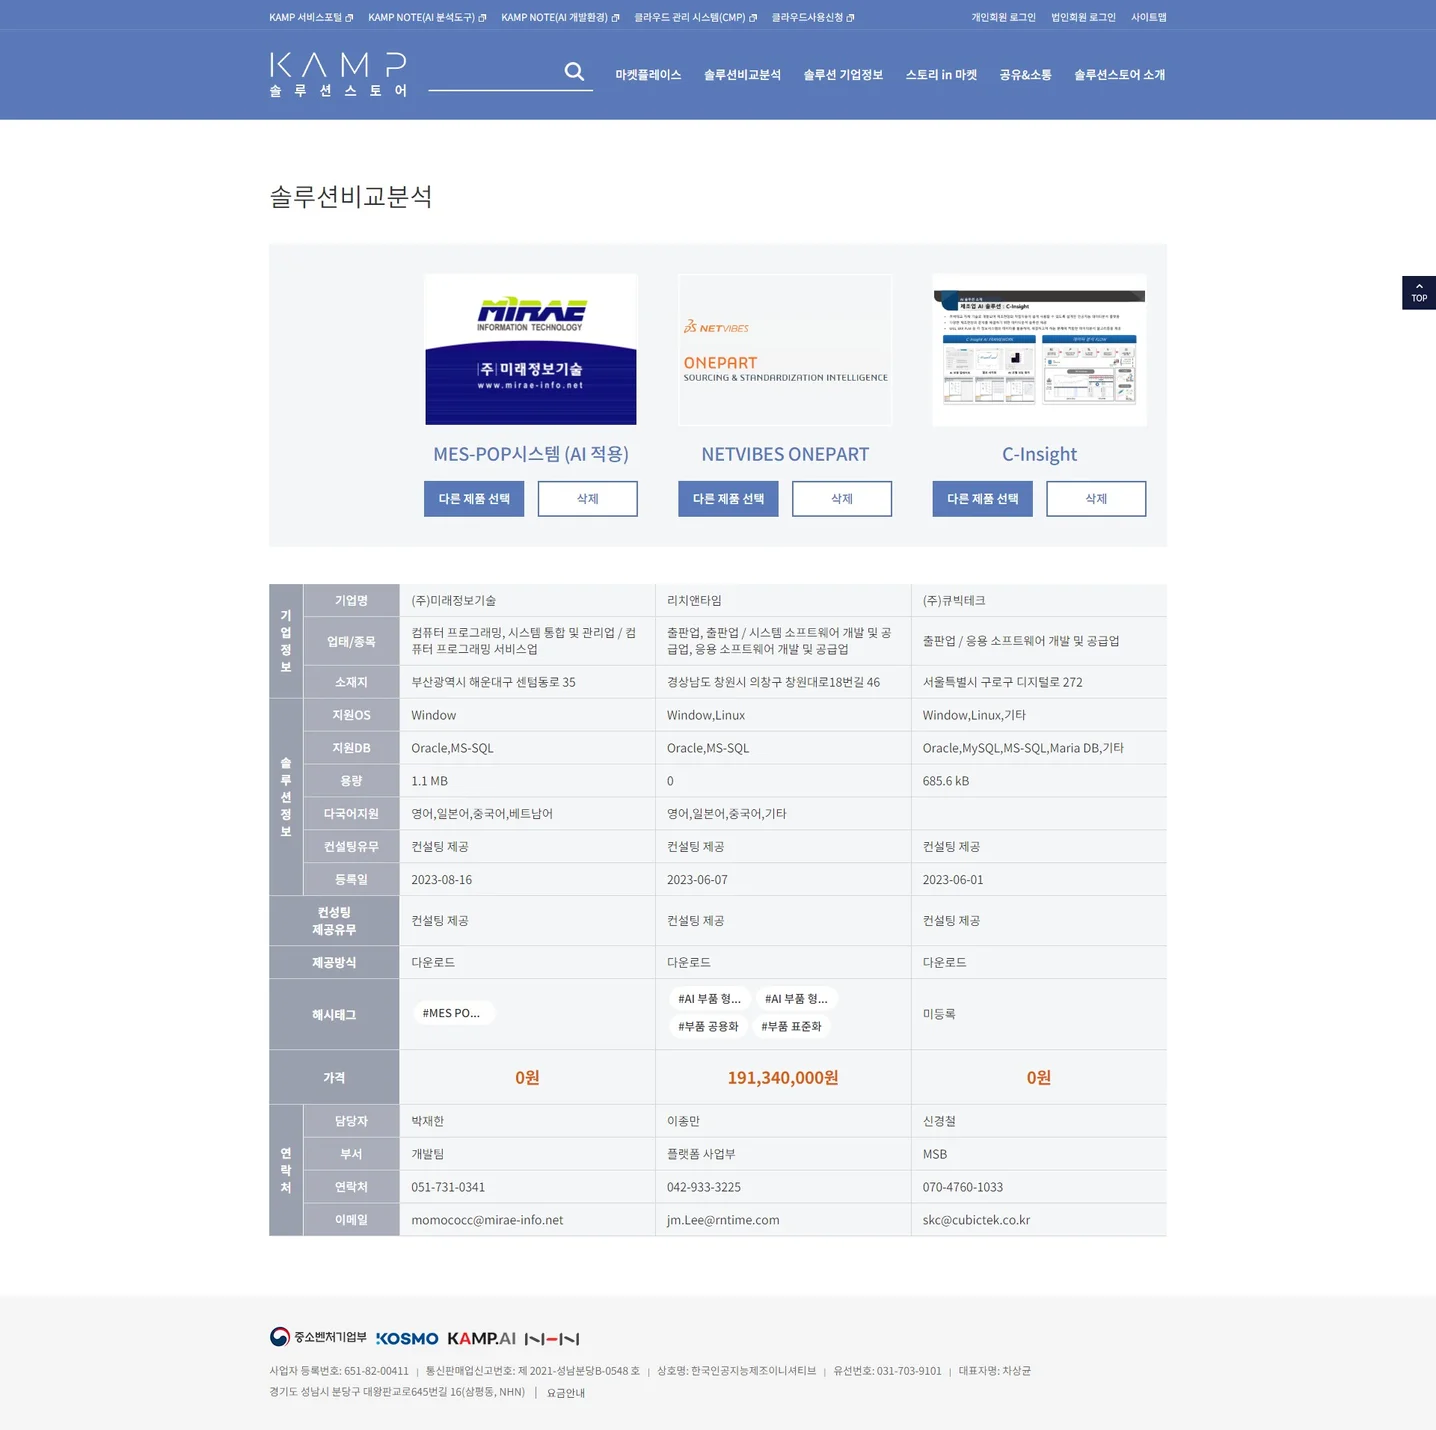Open KAMP NOTE(AI 분석도구) link
The width and height of the screenshot is (1436, 1430).
pos(427,17)
